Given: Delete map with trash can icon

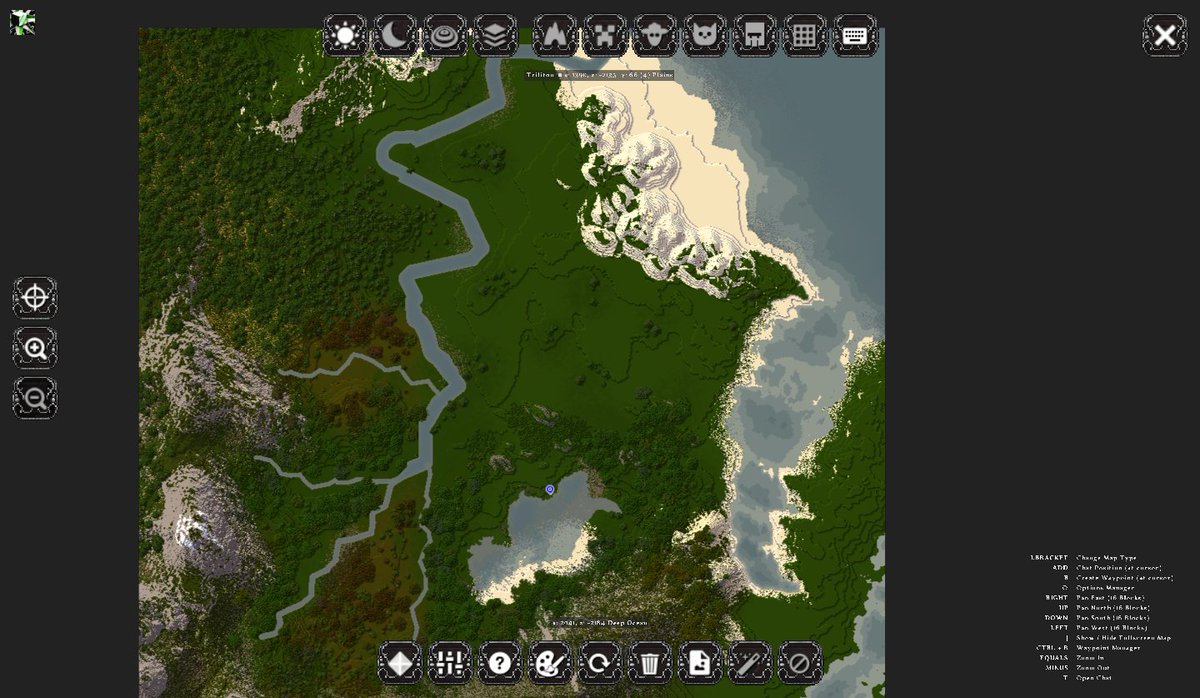Looking at the screenshot, I should (x=650, y=662).
